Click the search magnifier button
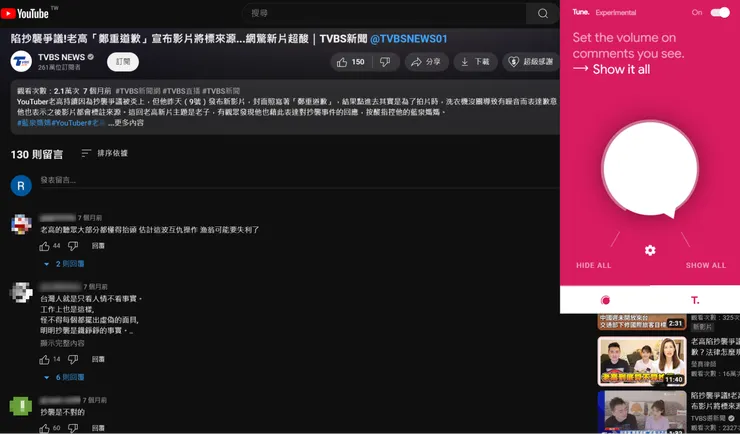The image size is (740, 434). click(543, 13)
